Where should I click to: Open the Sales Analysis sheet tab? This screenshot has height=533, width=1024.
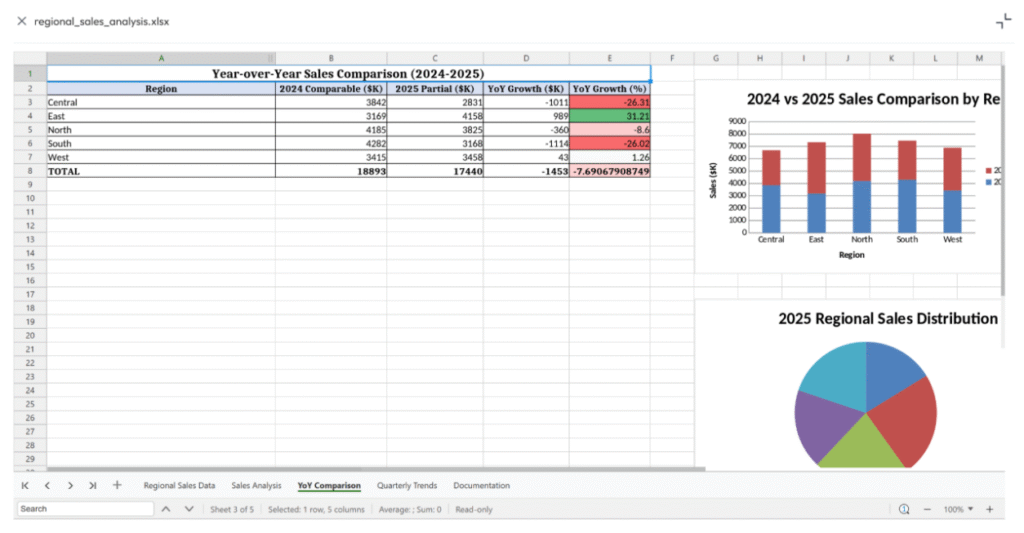coord(256,485)
